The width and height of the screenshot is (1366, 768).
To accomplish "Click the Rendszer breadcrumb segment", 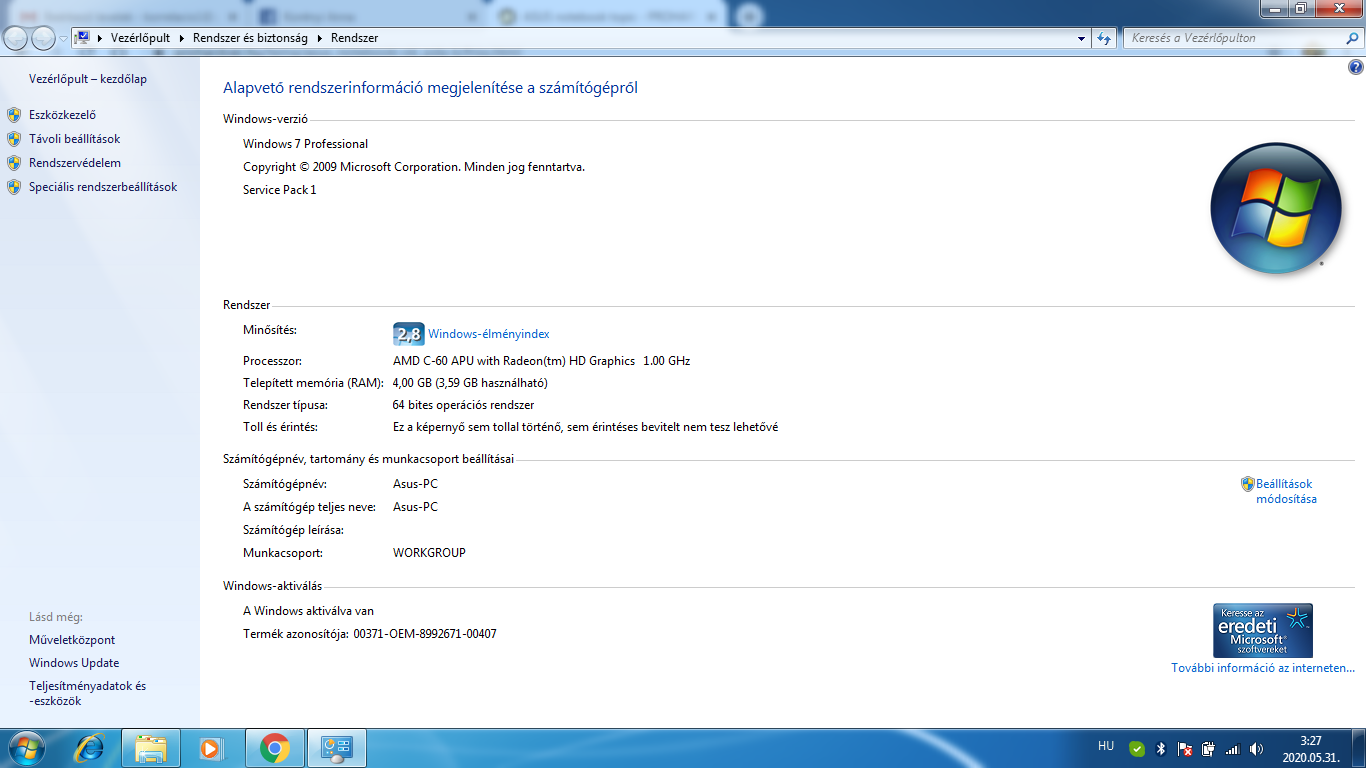I will pos(354,38).
